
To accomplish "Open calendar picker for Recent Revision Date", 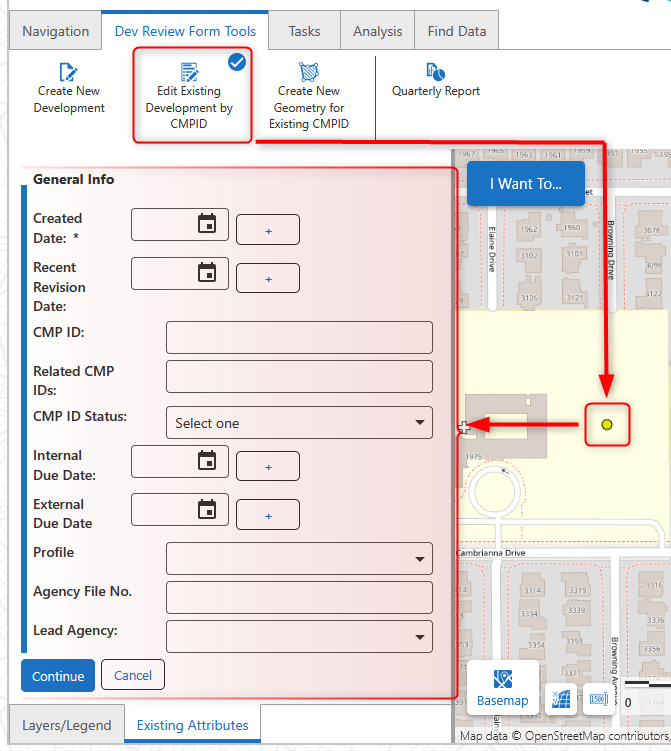I will (x=207, y=272).
